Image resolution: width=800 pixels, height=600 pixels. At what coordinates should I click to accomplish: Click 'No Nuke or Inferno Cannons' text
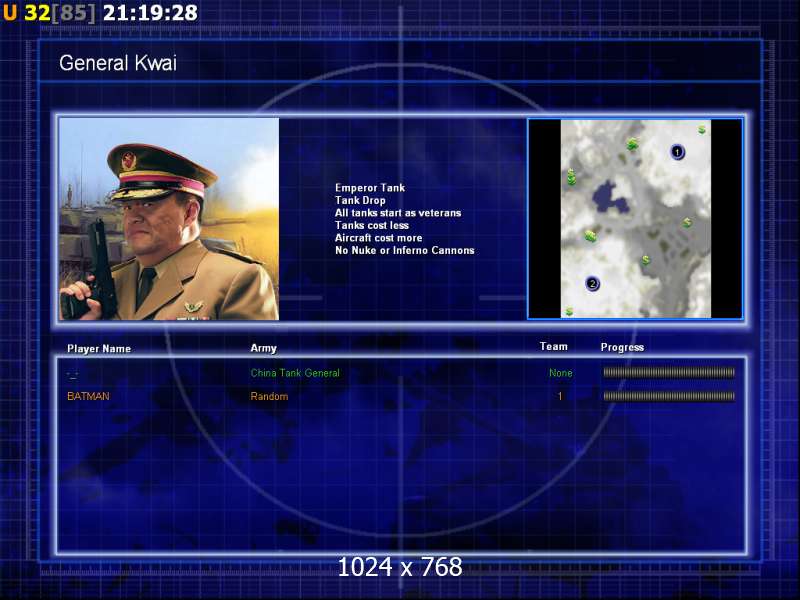405,251
